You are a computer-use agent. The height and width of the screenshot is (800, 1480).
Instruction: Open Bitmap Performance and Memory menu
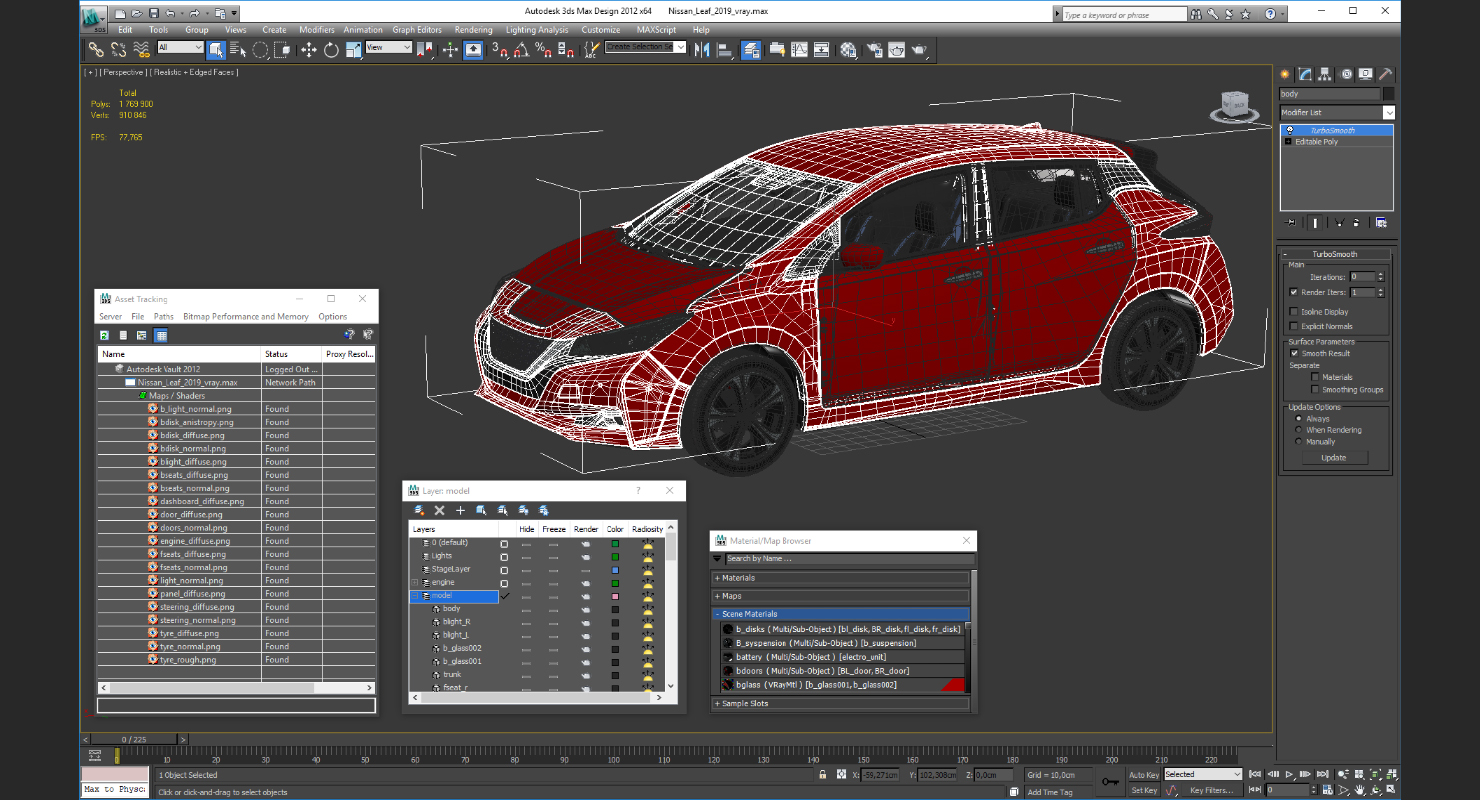(246, 316)
